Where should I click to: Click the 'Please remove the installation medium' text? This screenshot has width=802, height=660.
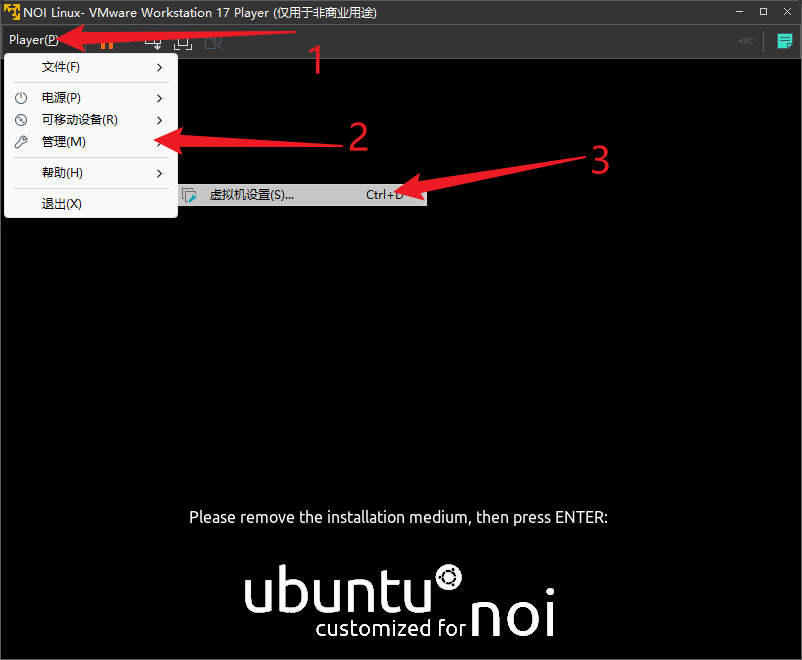(x=398, y=517)
